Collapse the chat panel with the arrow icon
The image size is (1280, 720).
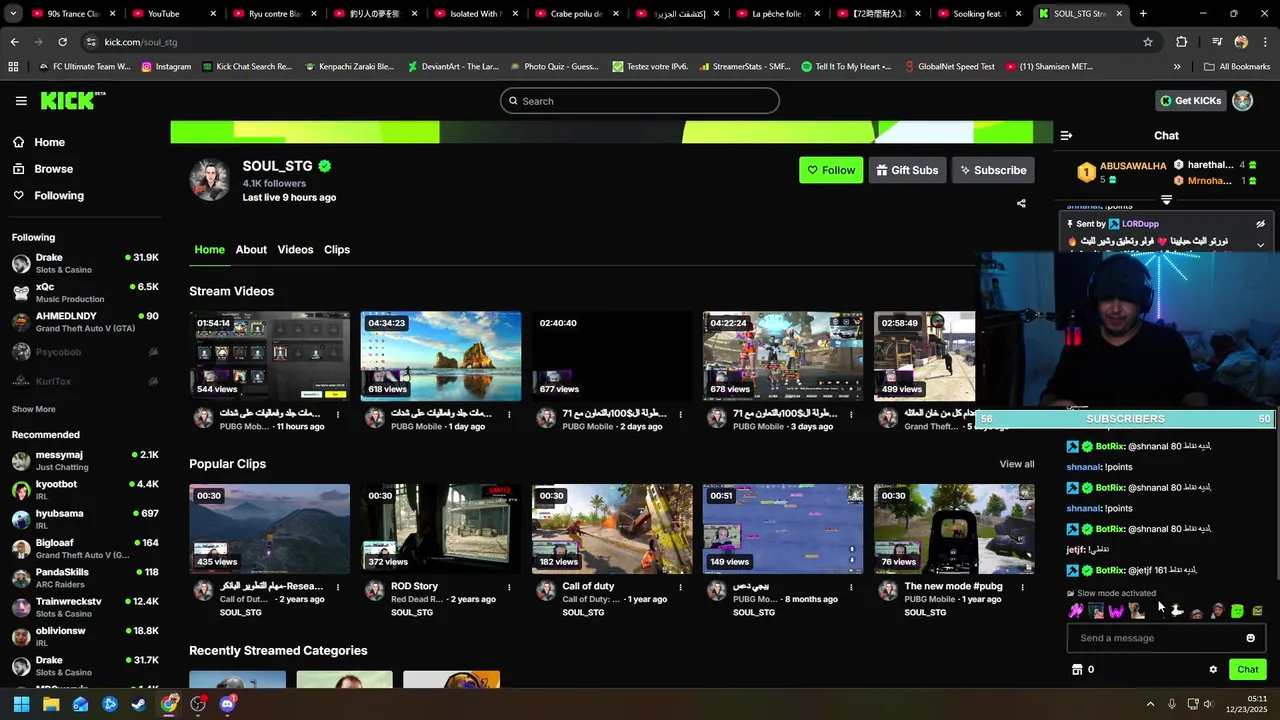1066,135
